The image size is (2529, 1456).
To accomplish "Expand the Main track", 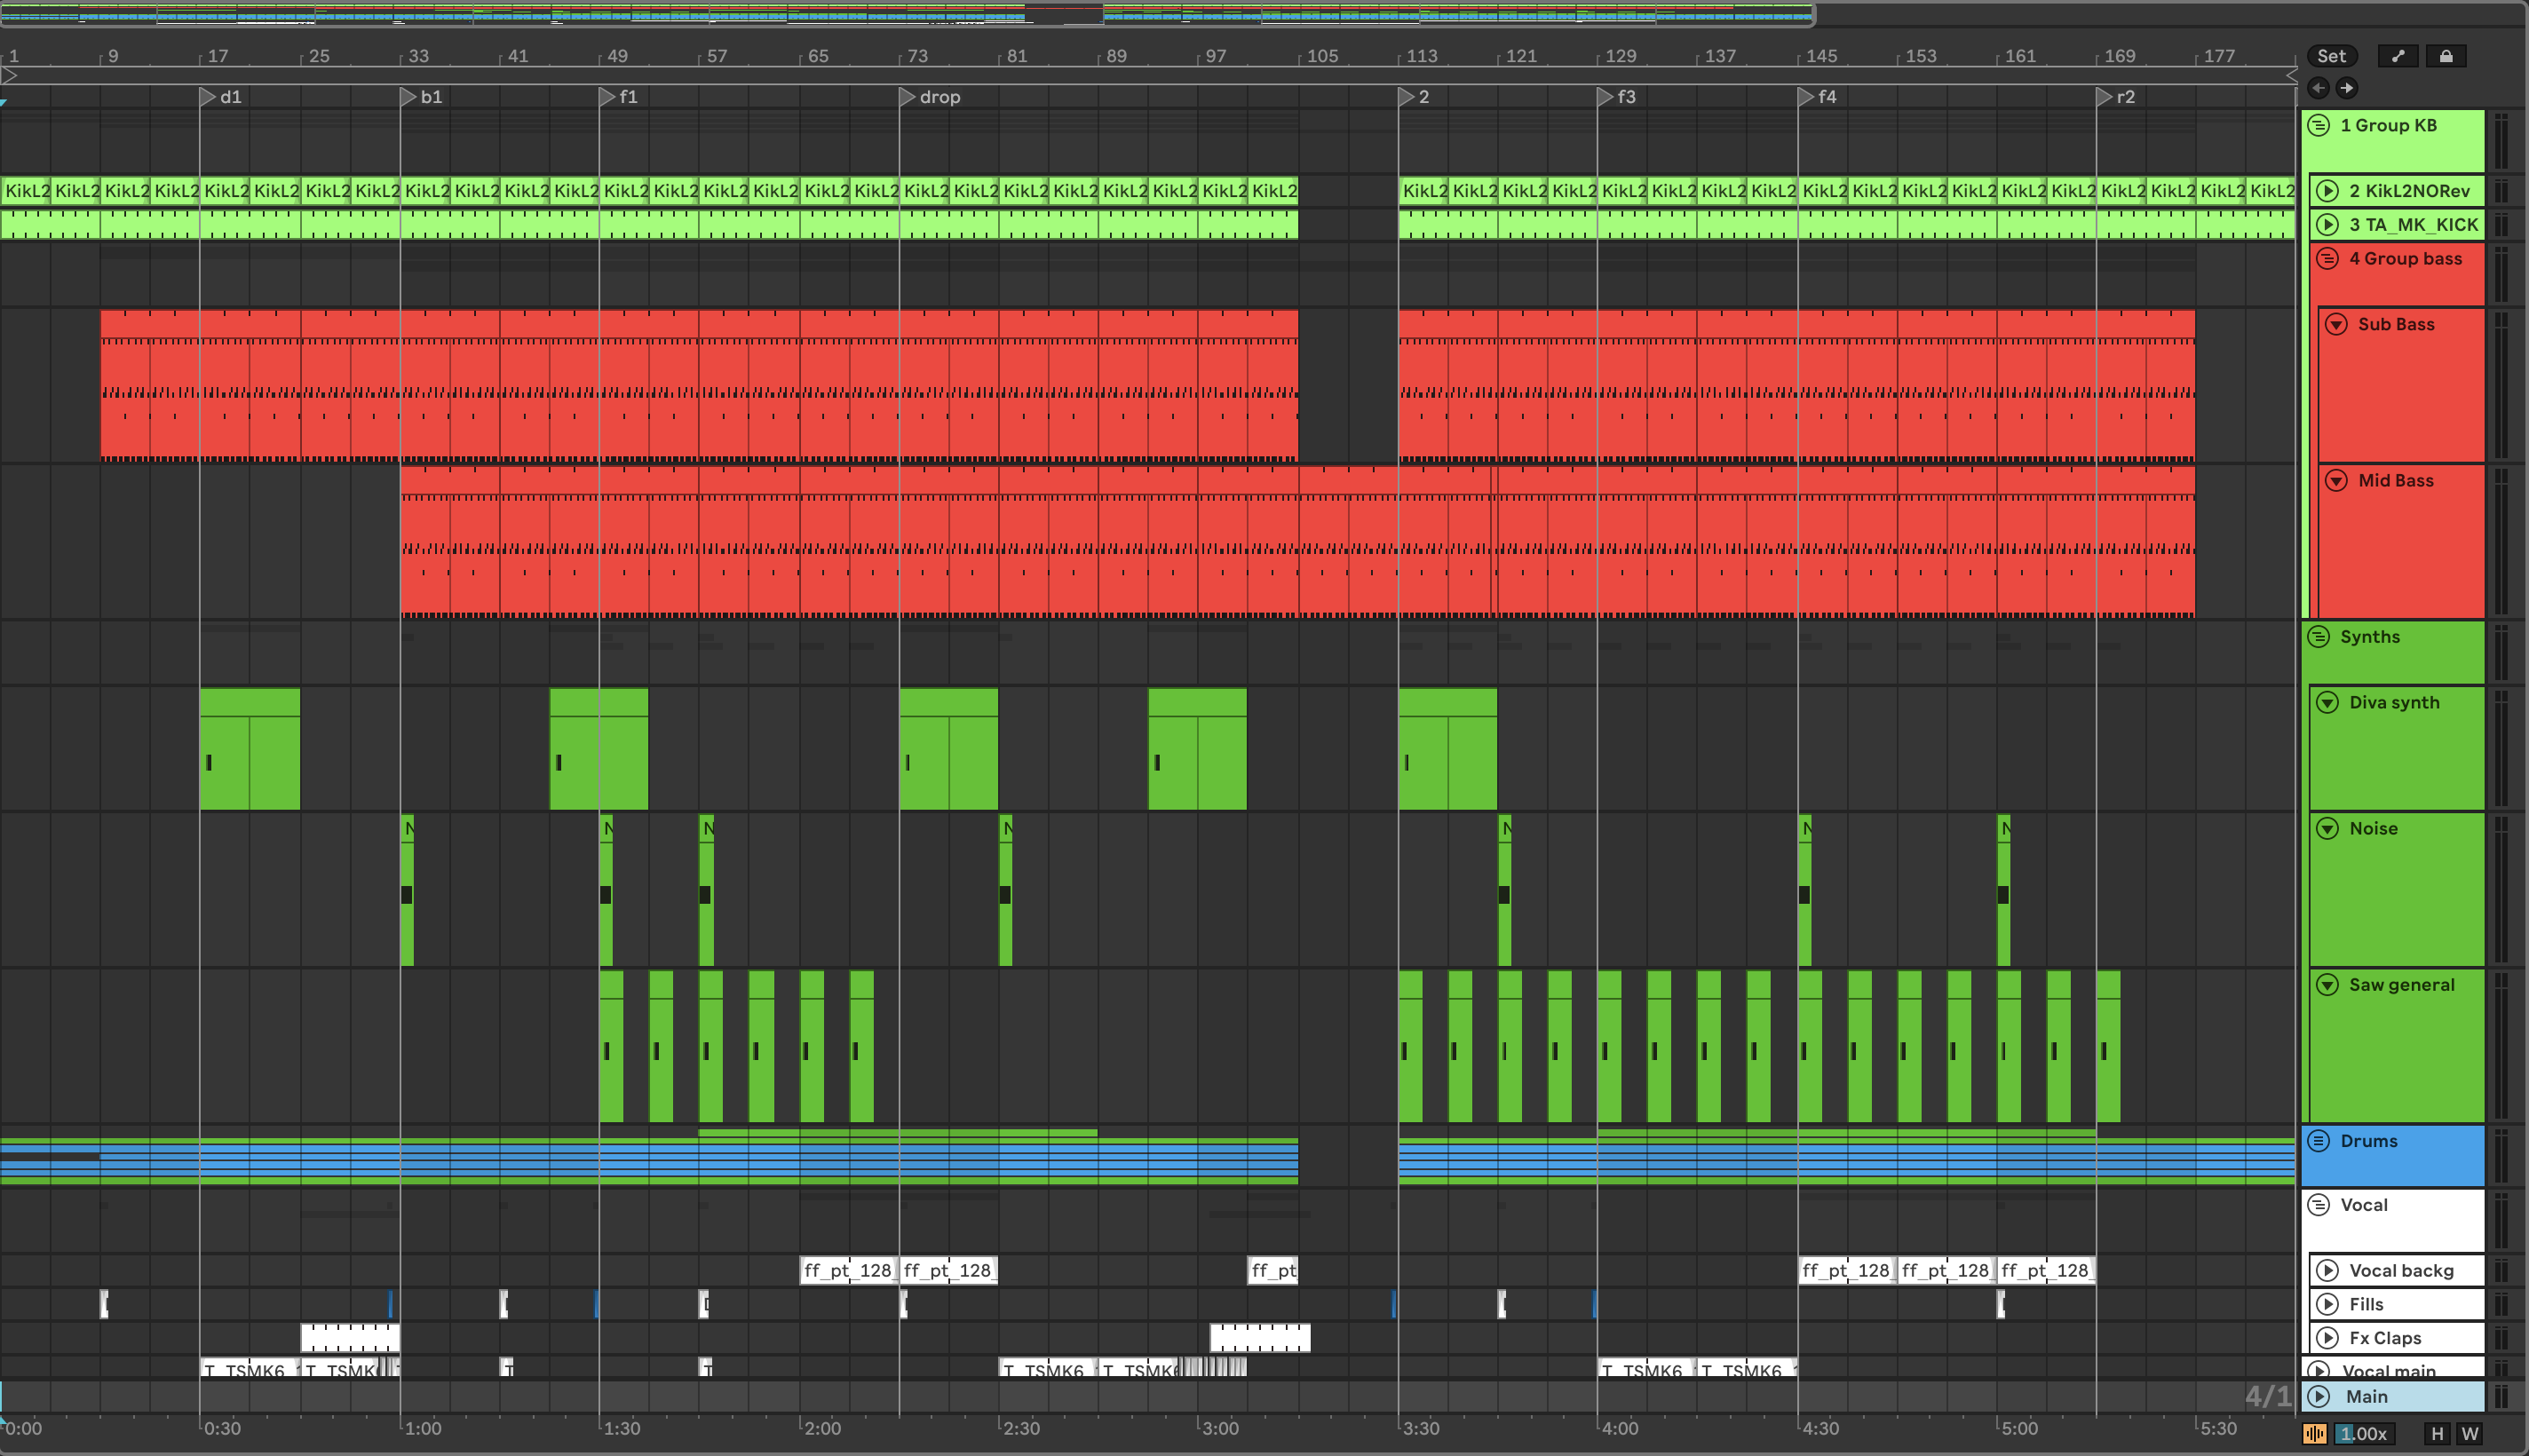I will tap(2319, 1396).
